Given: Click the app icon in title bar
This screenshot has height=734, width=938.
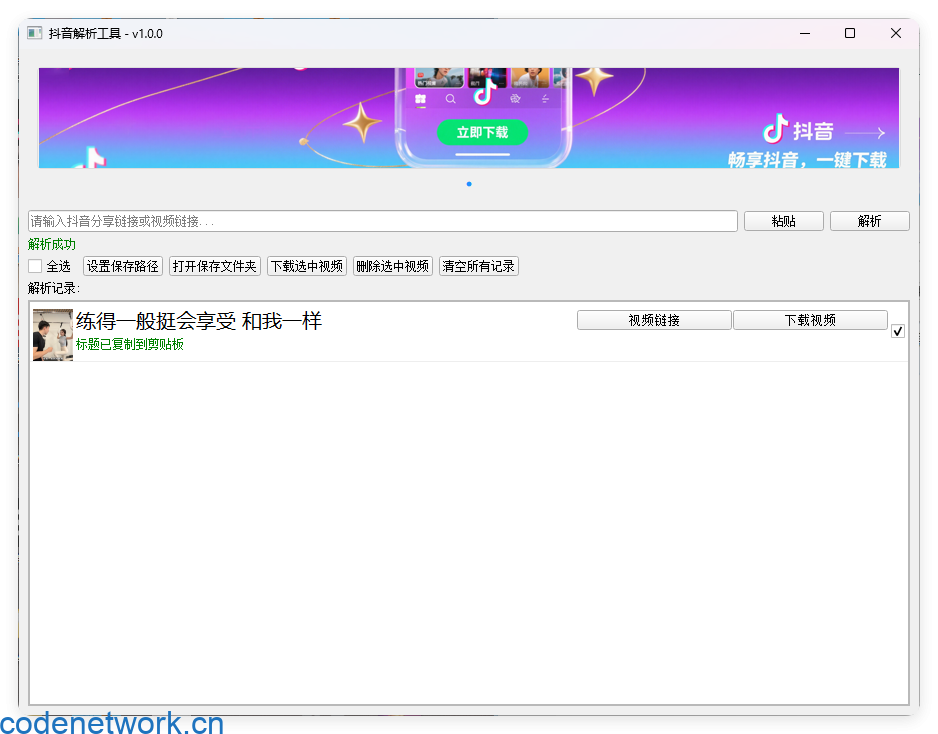Looking at the screenshot, I should click(35, 33).
